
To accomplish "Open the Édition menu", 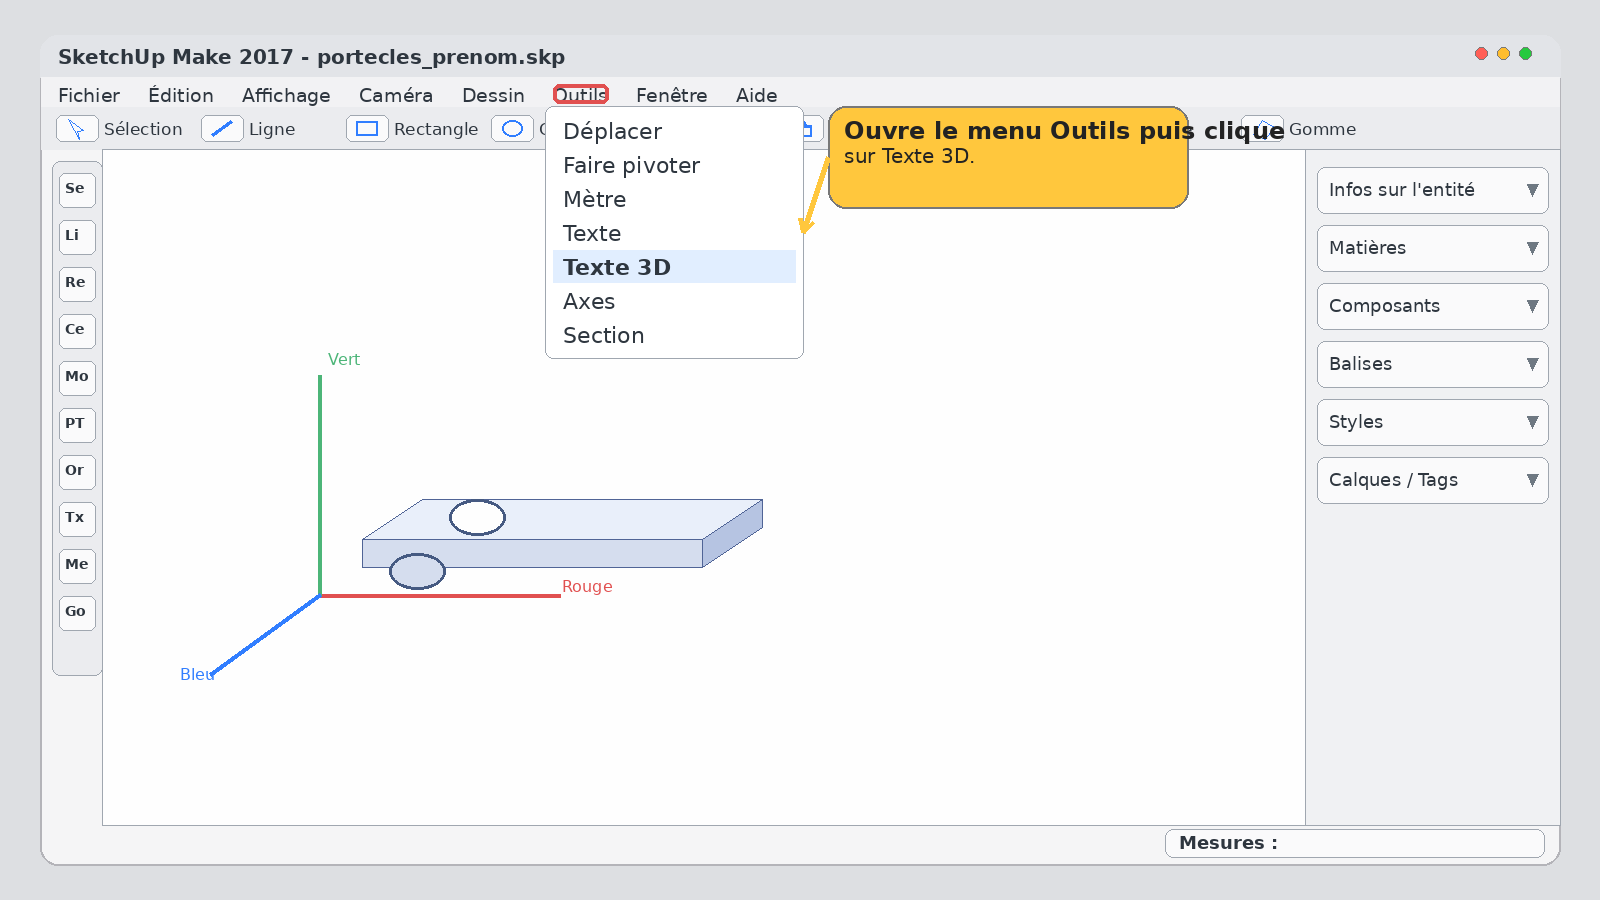I will pyautogui.click(x=181, y=95).
